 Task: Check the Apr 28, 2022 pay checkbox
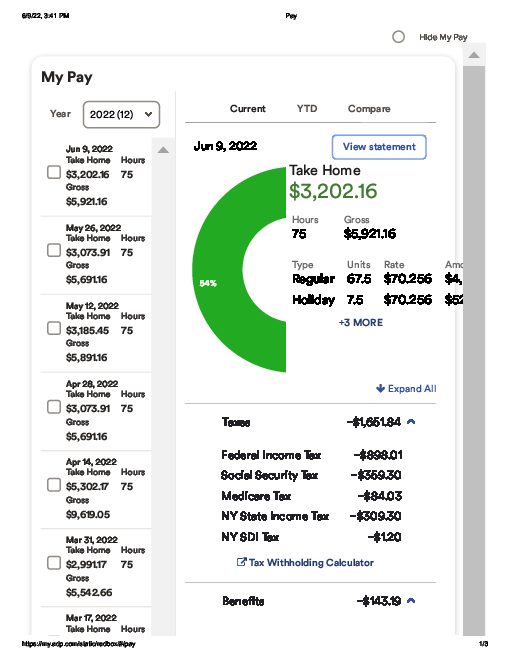[54, 407]
